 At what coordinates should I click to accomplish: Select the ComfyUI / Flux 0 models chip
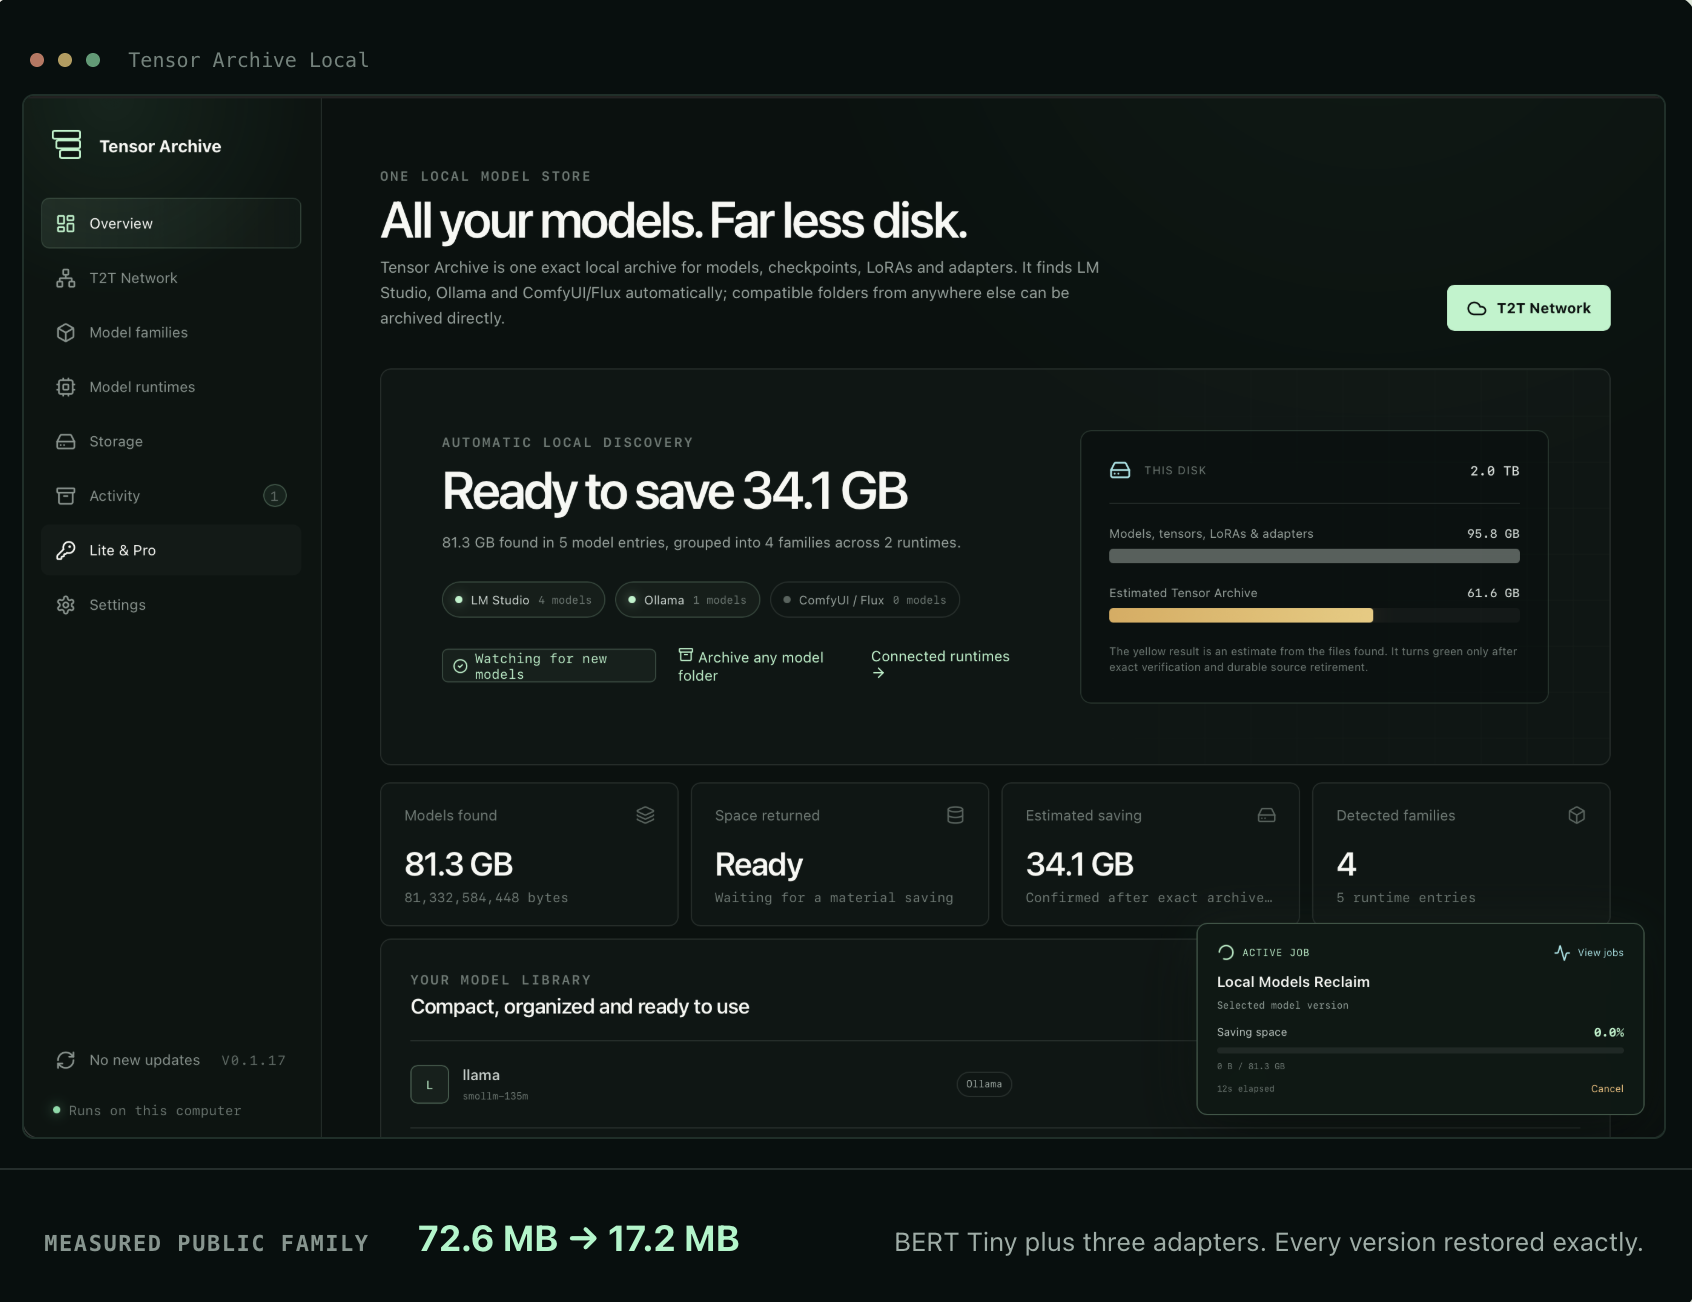click(x=865, y=600)
